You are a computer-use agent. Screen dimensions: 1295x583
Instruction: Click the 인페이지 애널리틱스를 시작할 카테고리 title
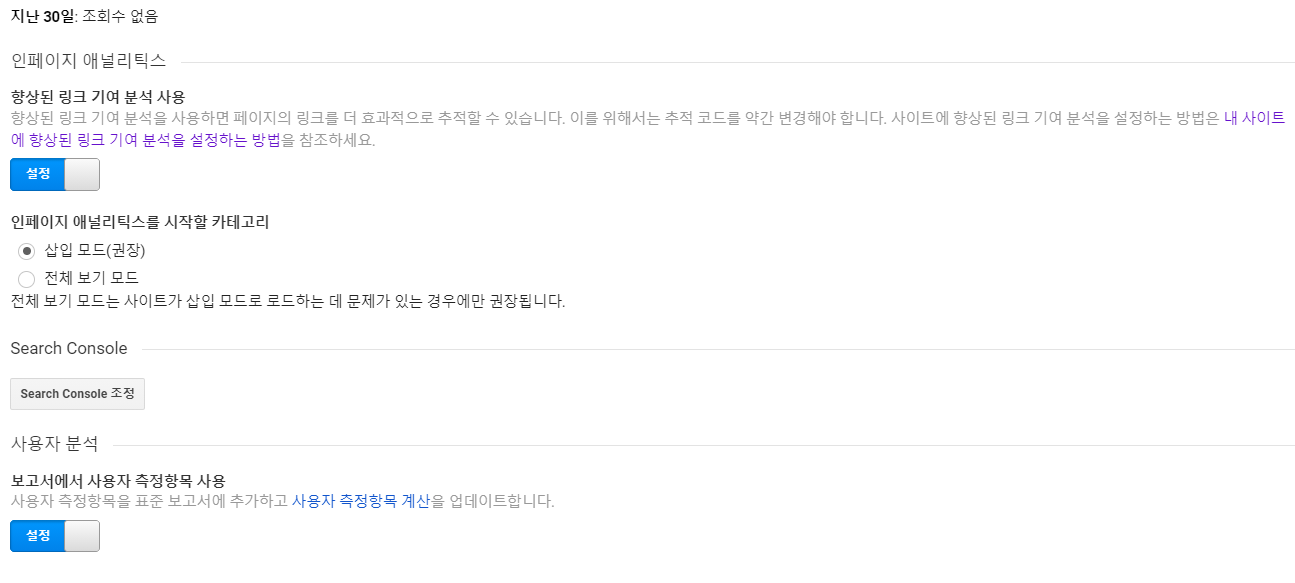(140, 222)
